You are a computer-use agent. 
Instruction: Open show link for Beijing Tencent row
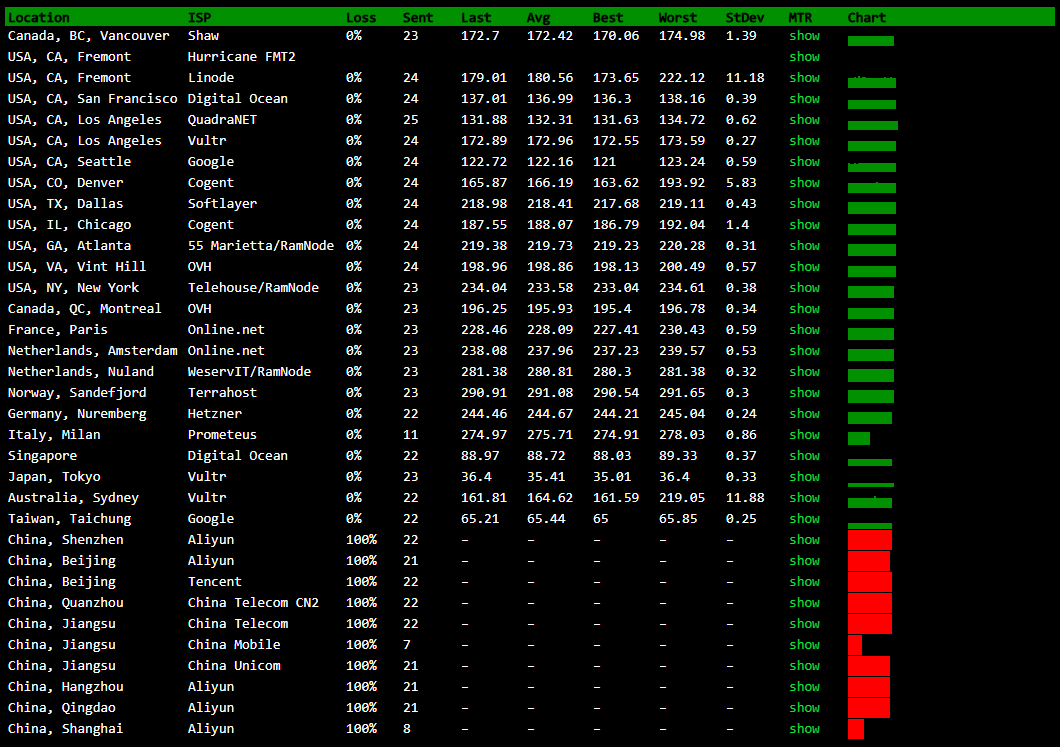(804, 582)
